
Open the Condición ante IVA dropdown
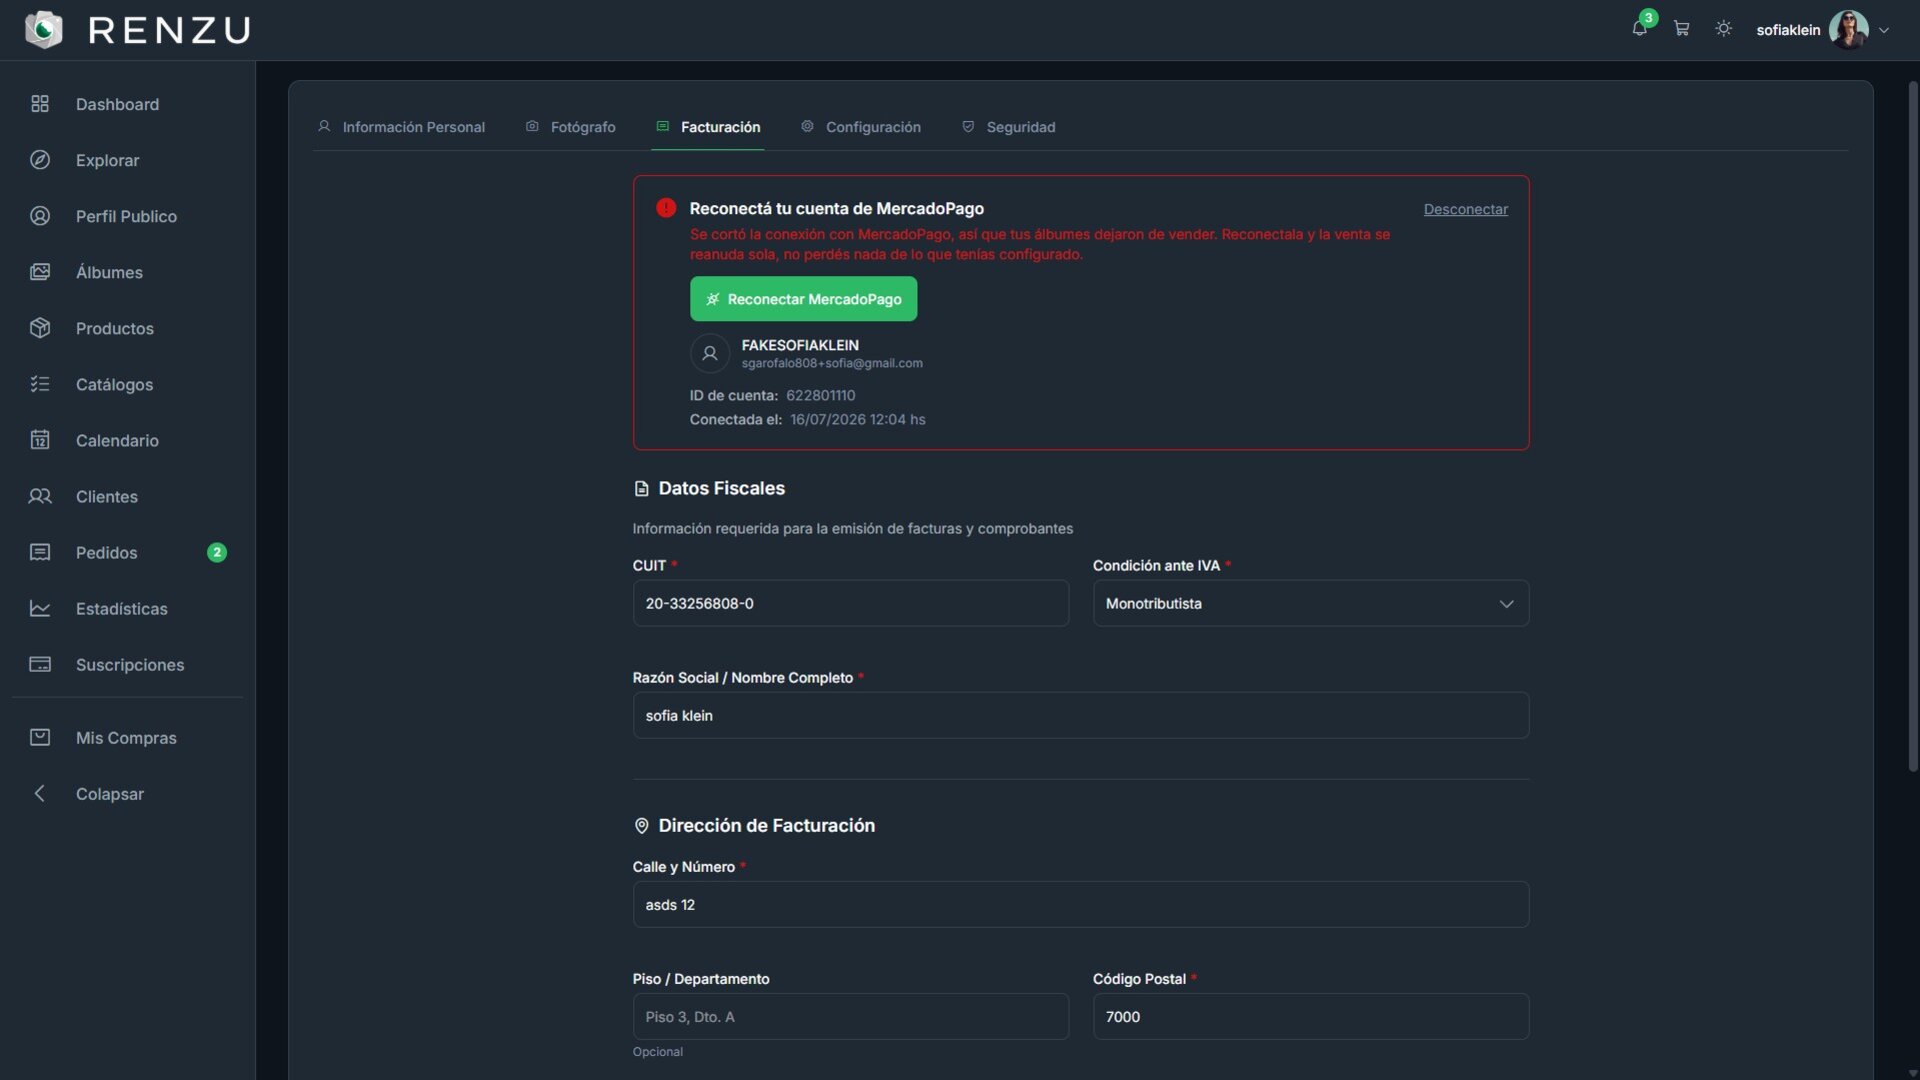1310,603
